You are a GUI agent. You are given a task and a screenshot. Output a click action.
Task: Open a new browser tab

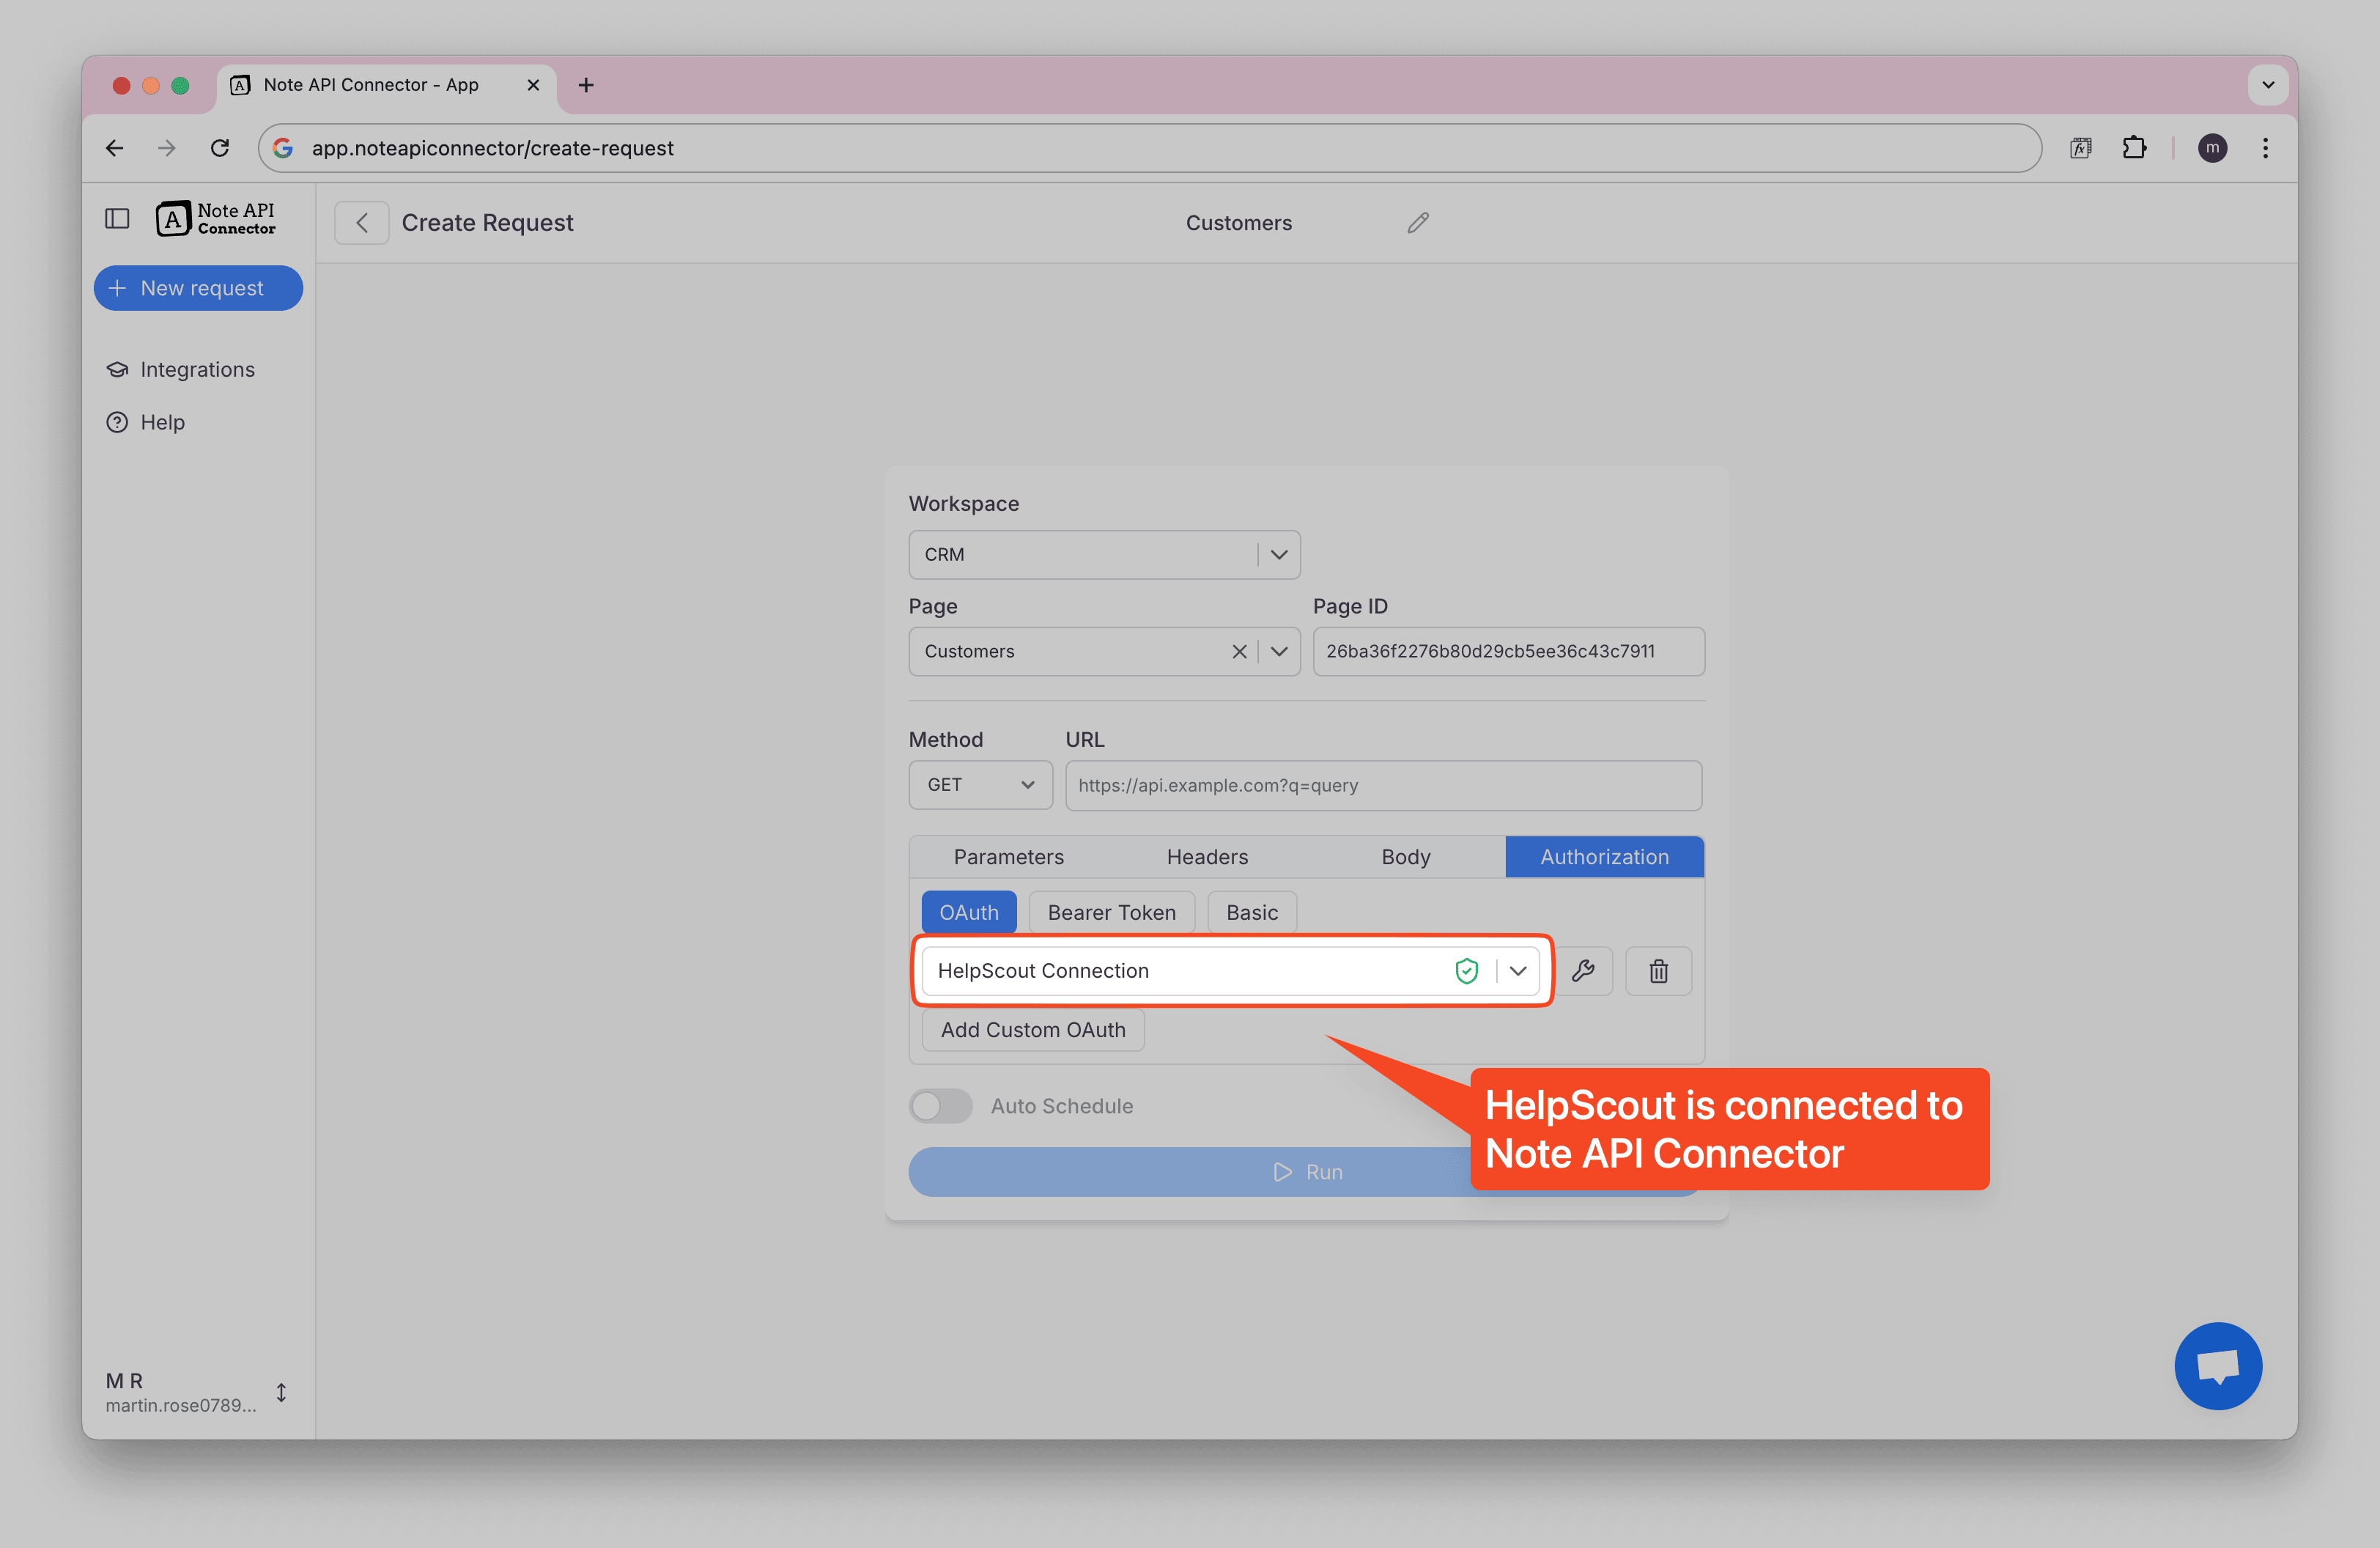click(586, 85)
